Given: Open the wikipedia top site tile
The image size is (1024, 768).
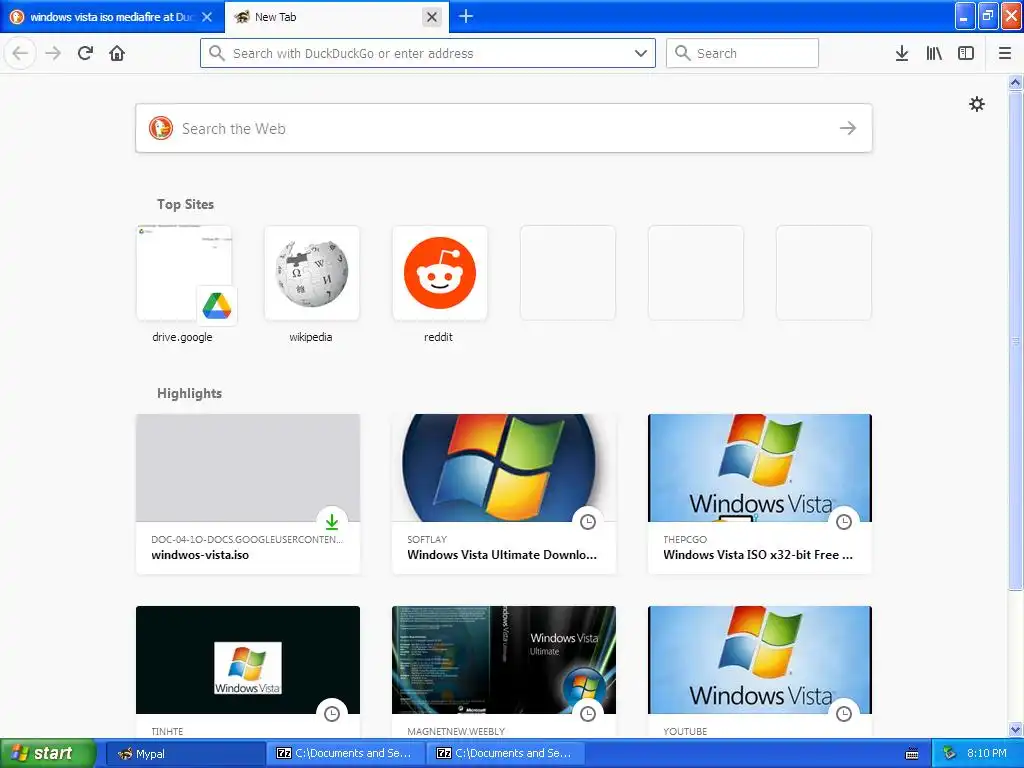Looking at the screenshot, I should click(x=312, y=273).
